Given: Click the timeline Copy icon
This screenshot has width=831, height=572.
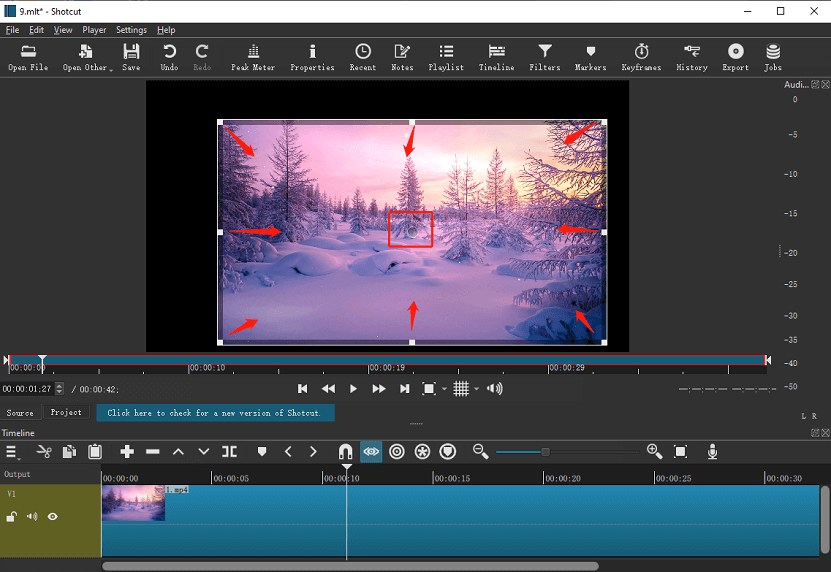Looking at the screenshot, I should 69,452.
